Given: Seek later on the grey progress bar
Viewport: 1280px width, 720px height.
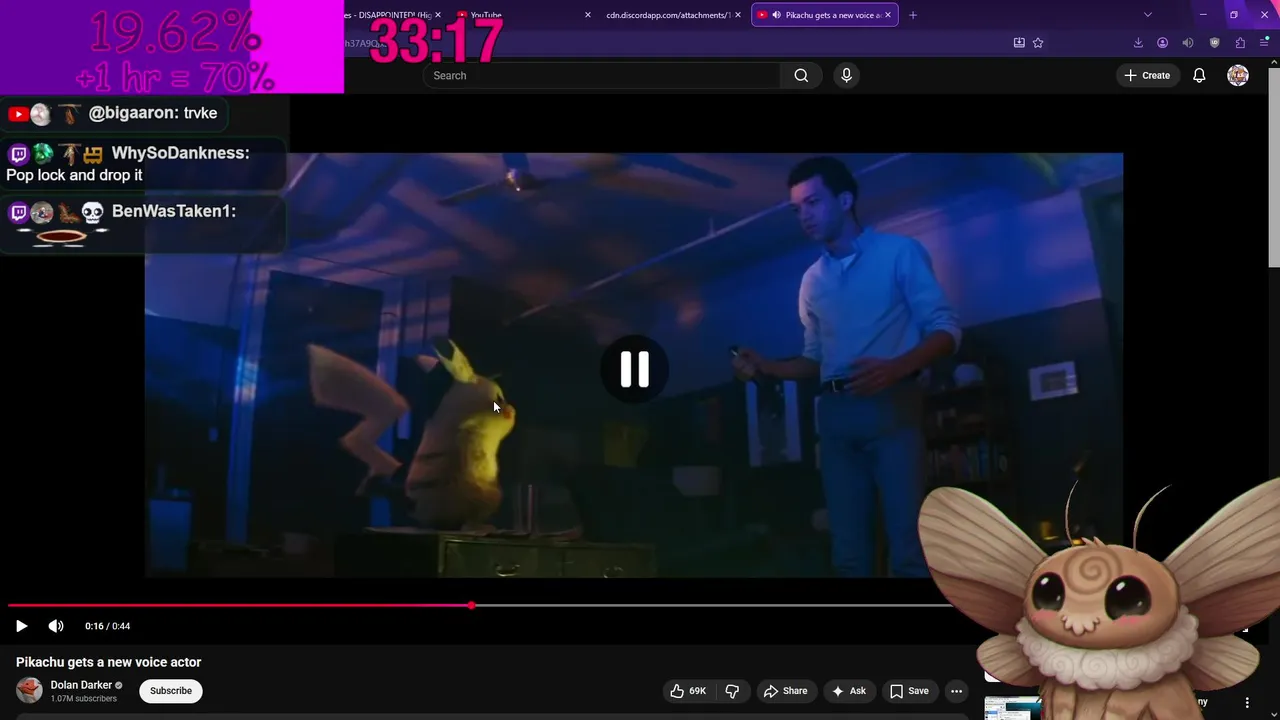Looking at the screenshot, I should tap(712, 605).
